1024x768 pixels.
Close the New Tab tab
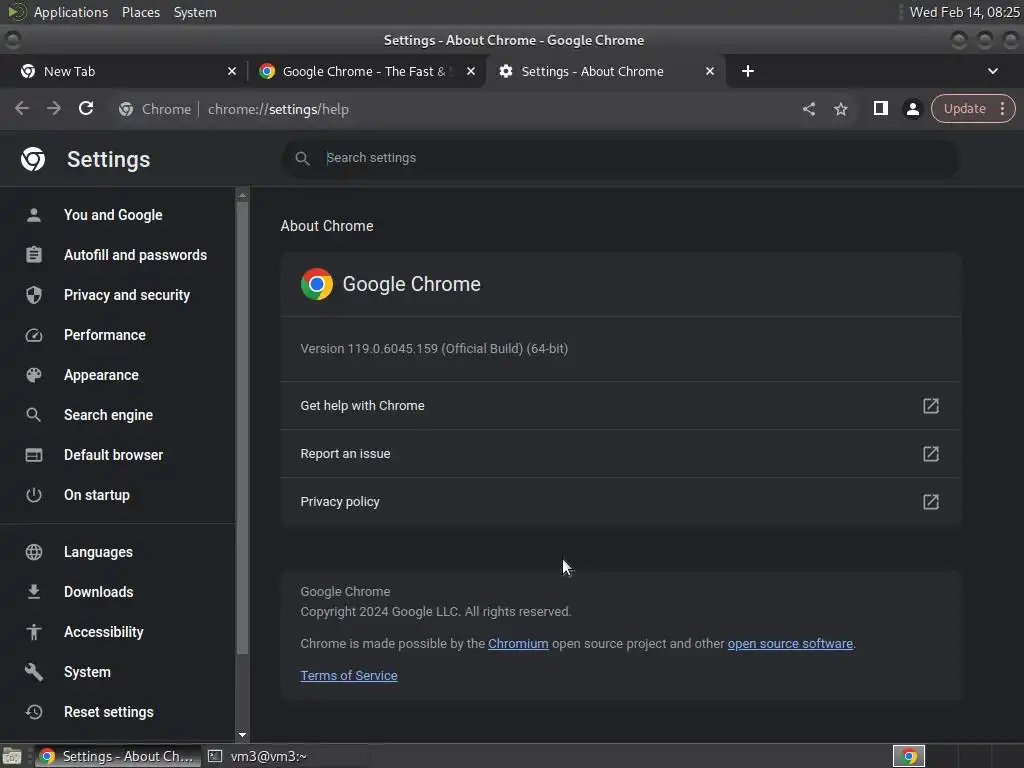point(232,71)
